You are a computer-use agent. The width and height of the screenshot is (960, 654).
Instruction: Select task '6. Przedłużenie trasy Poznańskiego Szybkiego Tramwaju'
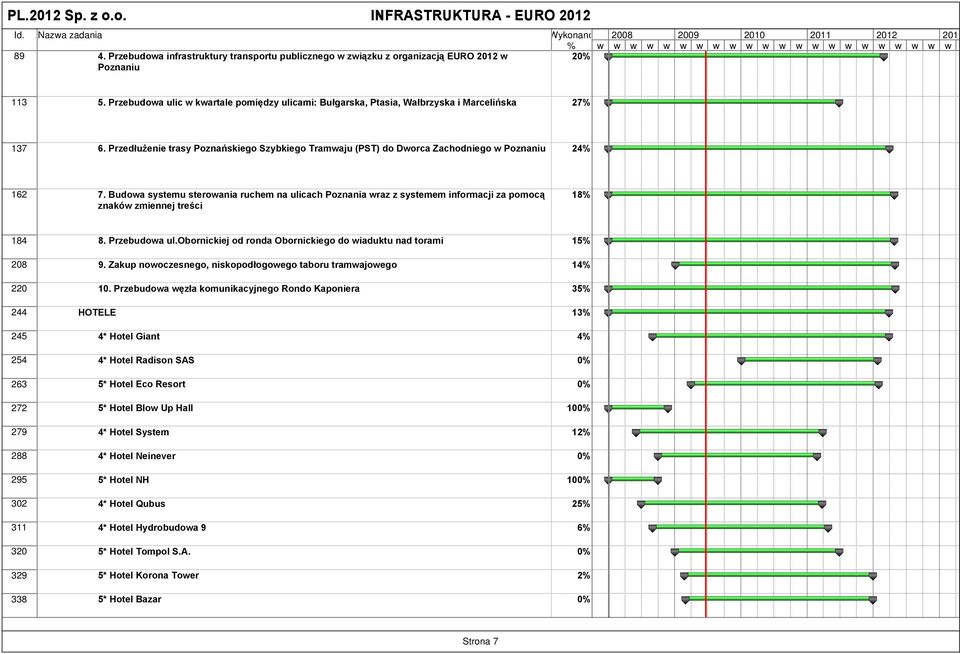click(x=321, y=148)
